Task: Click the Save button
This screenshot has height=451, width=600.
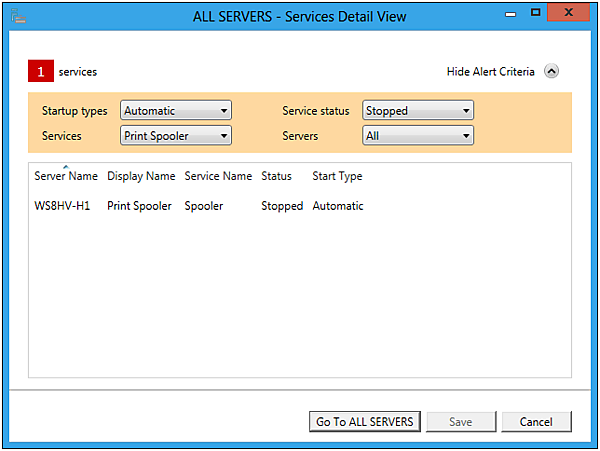Action: click(460, 422)
